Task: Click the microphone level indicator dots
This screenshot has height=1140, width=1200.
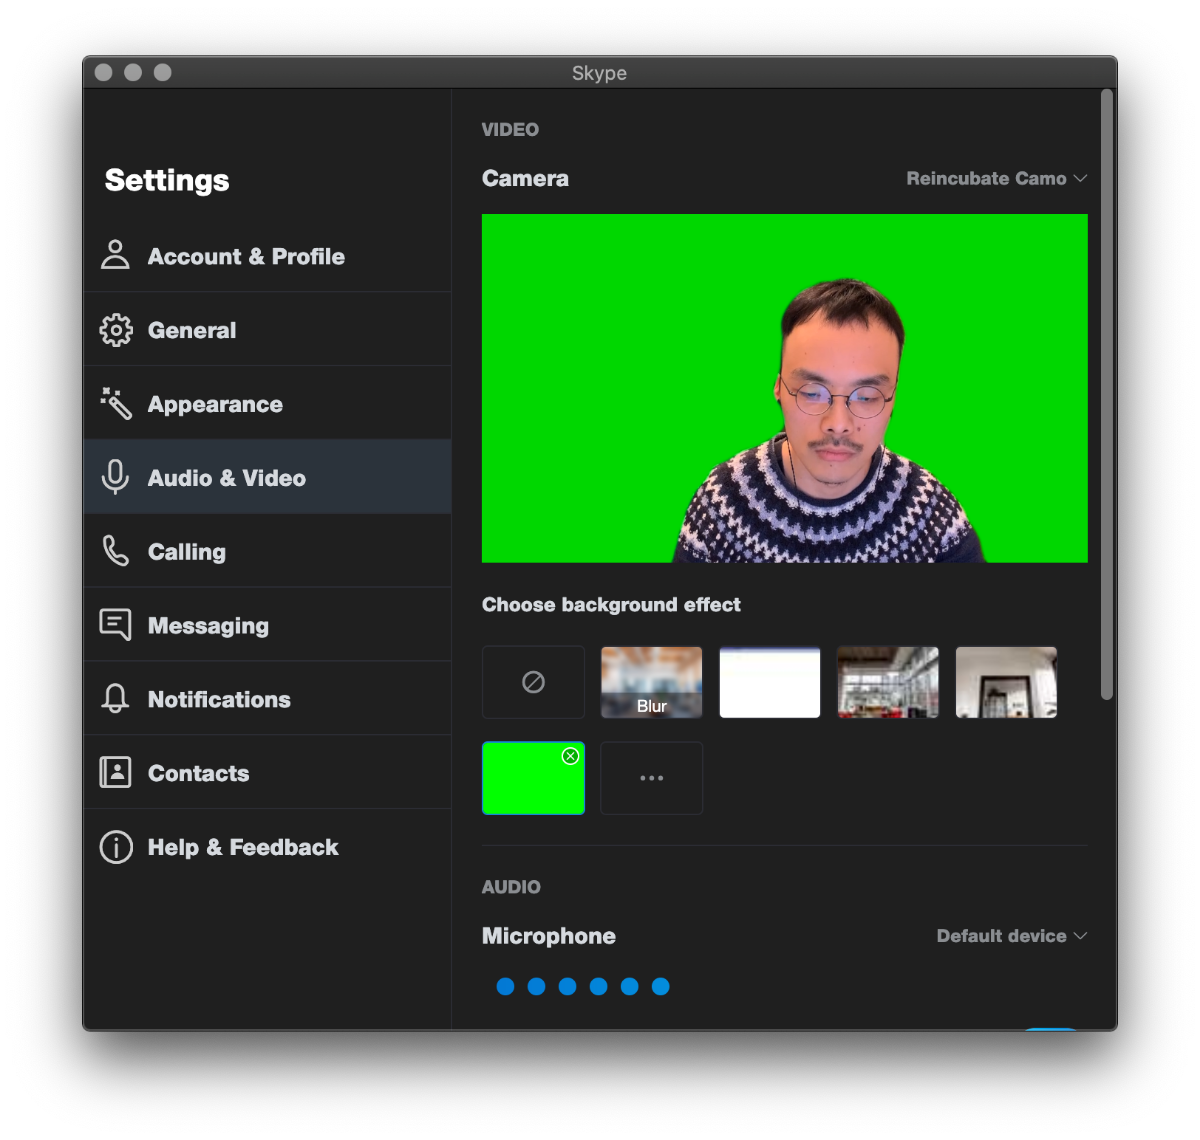Action: [x=583, y=986]
